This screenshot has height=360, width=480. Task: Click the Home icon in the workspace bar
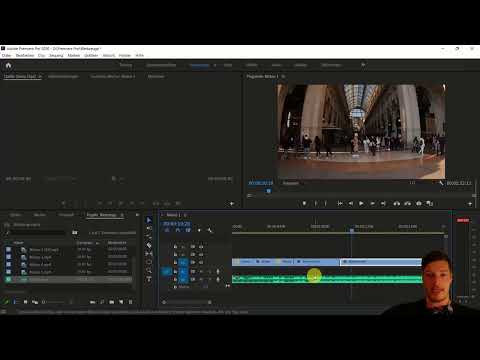8,65
